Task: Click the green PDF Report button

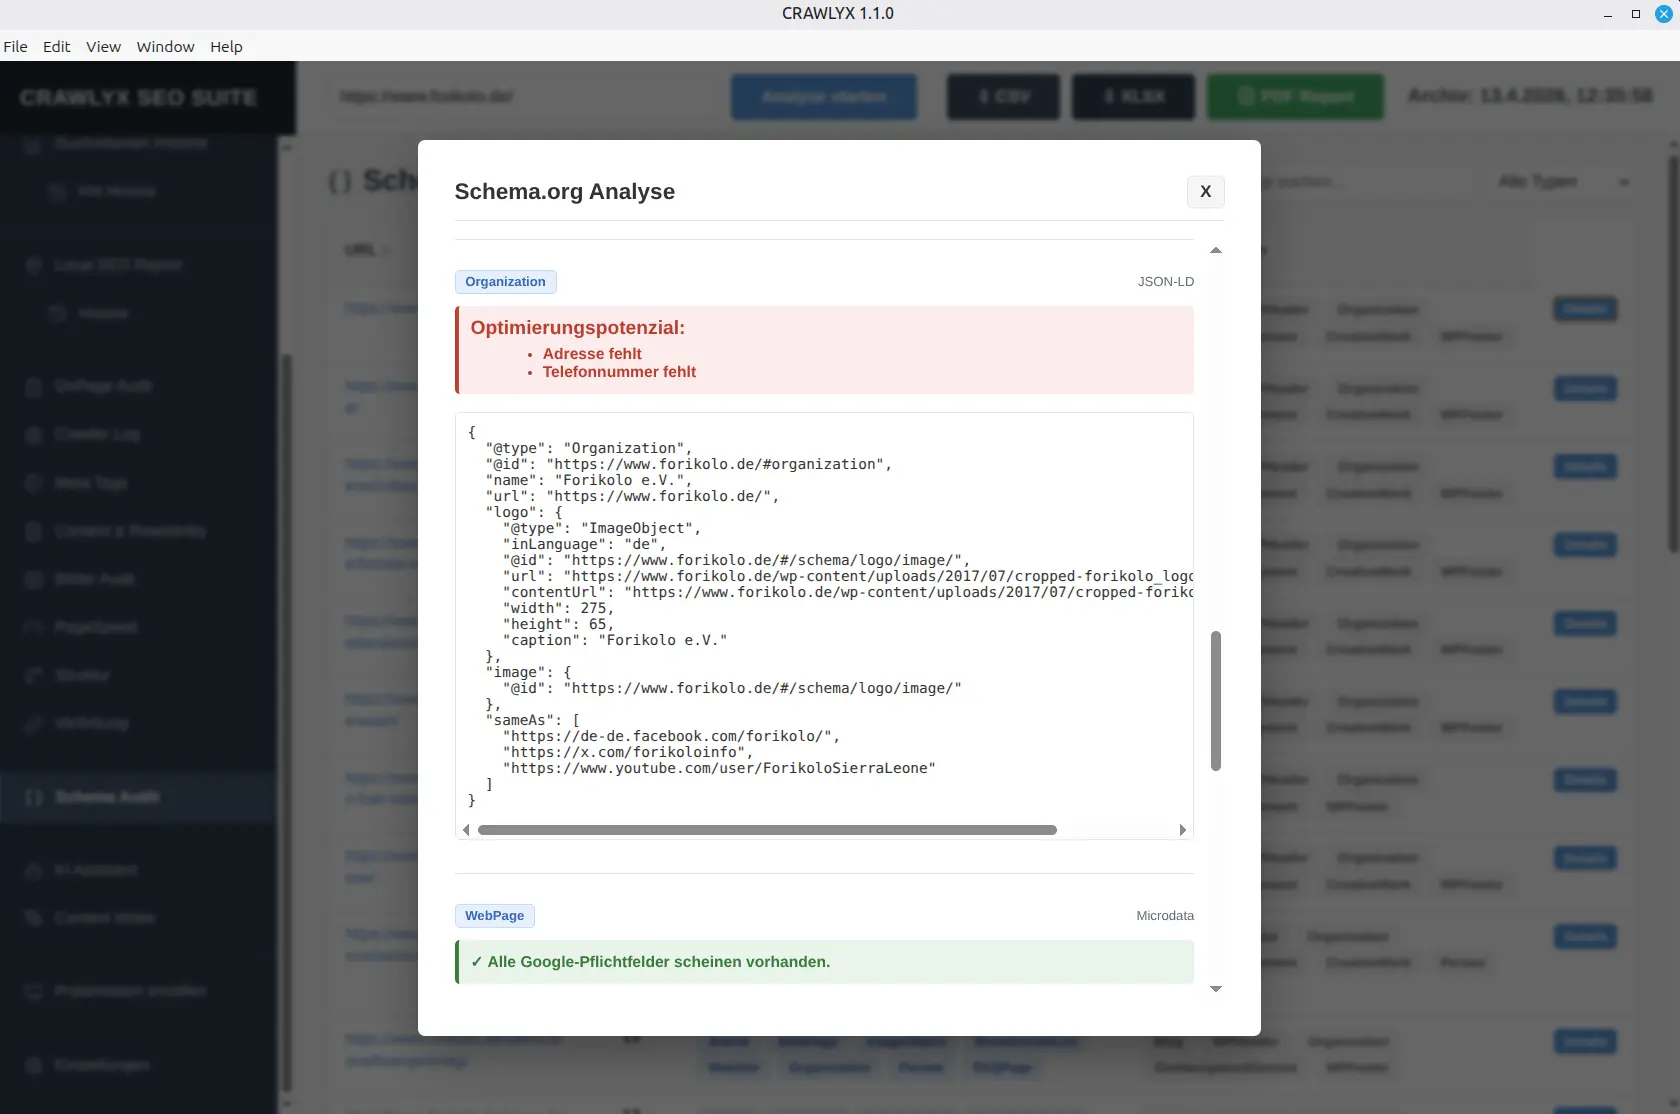Action: 1296,97
